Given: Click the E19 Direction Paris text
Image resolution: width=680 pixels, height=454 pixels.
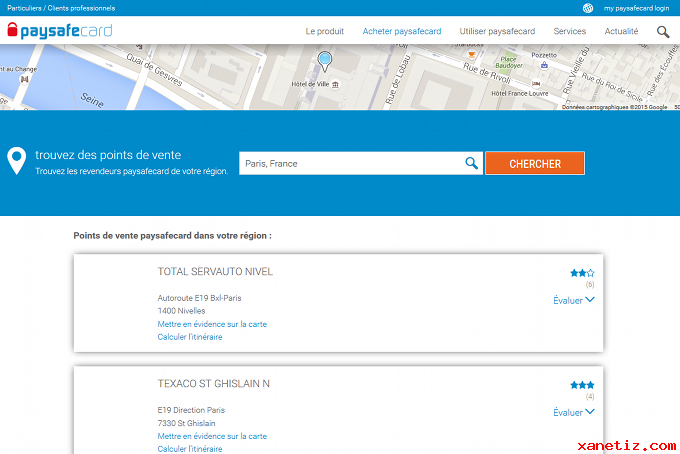Looking at the screenshot, I should [x=191, y=410].
